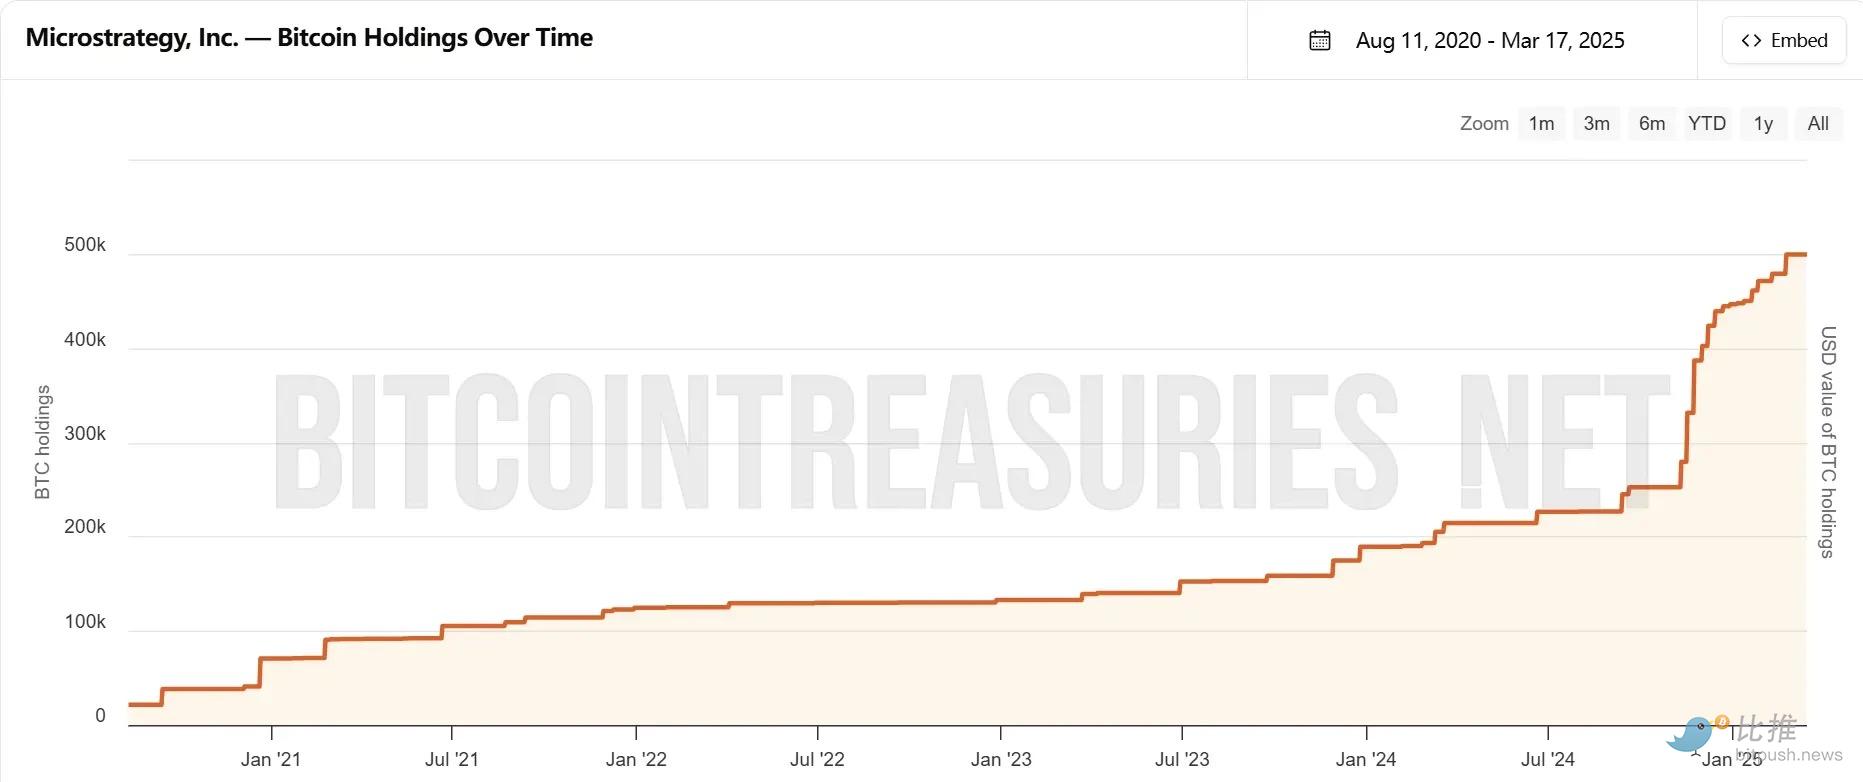Screen dimensions: 1863x782
Task: Click the Jul '22 x-axis tick label
Action: tap(817, 759)
